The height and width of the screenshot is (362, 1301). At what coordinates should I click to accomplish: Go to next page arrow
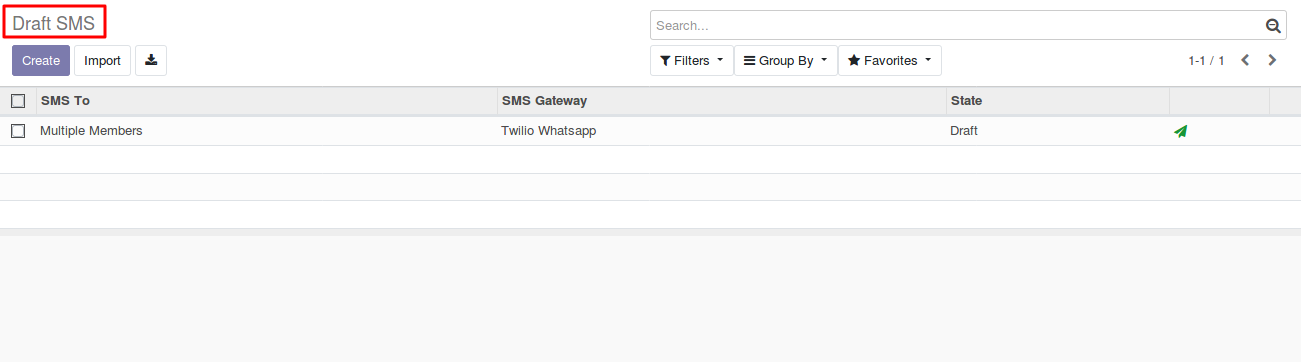[1272, 60]
